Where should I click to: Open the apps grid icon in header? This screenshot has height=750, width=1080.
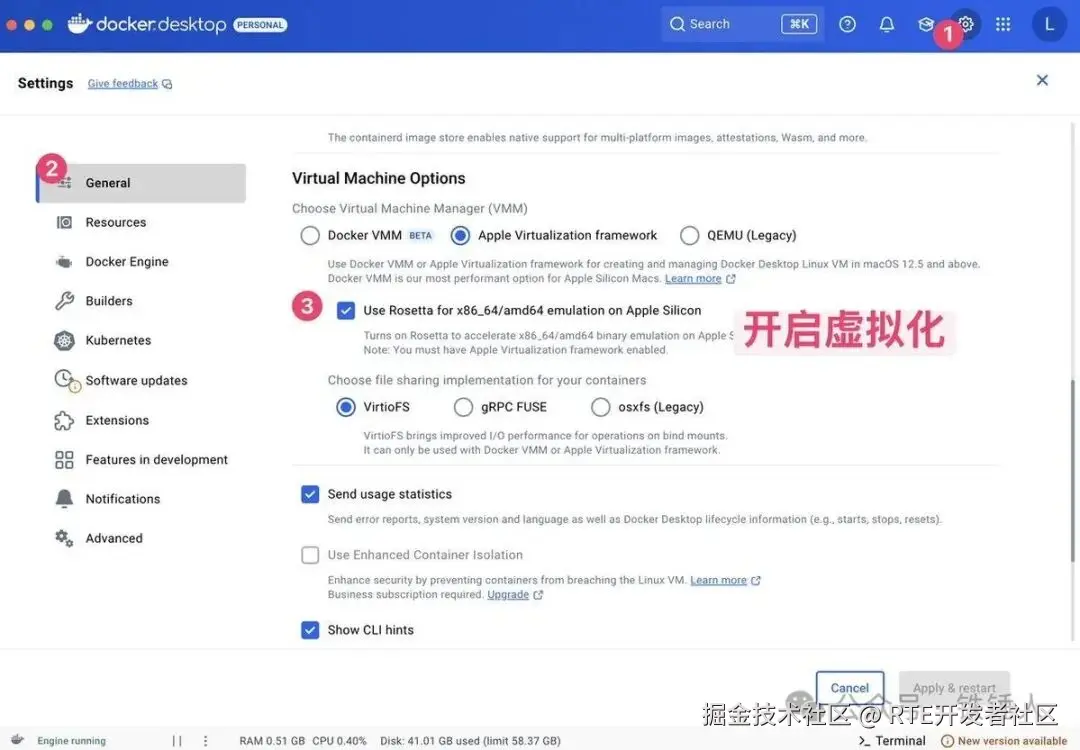tap(1003, 24)
